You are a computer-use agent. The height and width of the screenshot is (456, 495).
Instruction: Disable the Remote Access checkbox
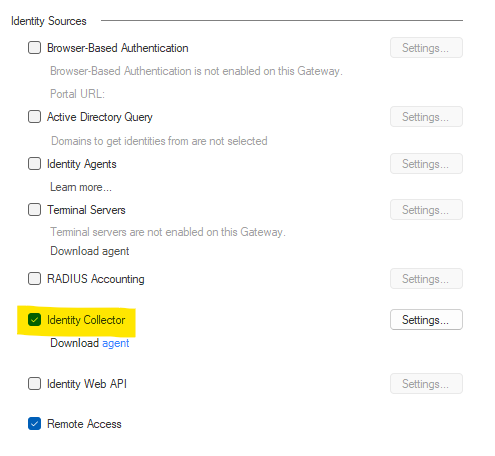coord(34,424)
